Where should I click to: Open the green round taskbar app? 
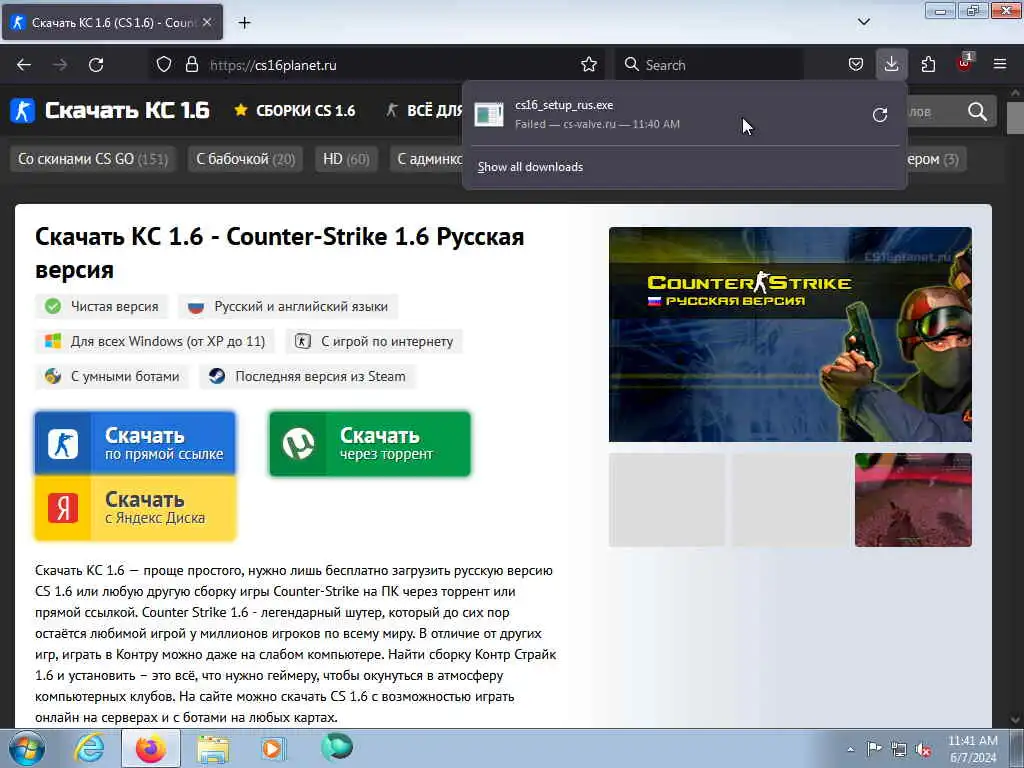pyautogui.click(x=336, y=747)
